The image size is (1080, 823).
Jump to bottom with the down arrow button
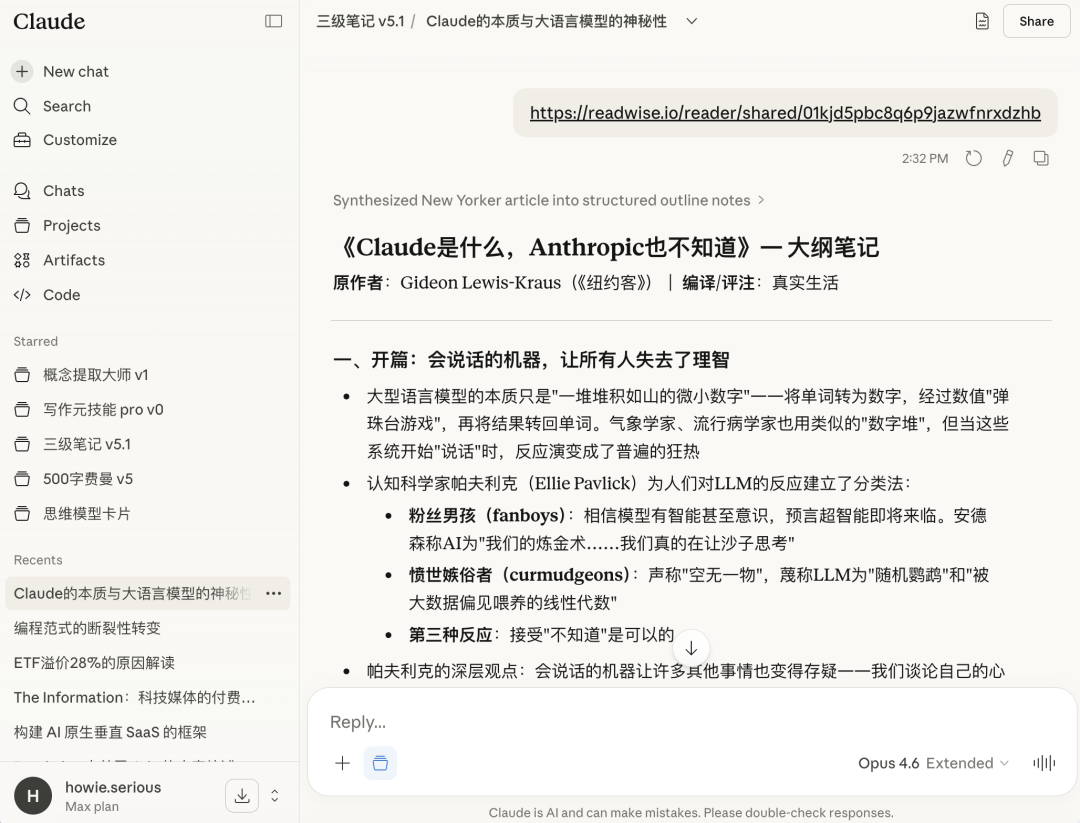tap(691, 648)
